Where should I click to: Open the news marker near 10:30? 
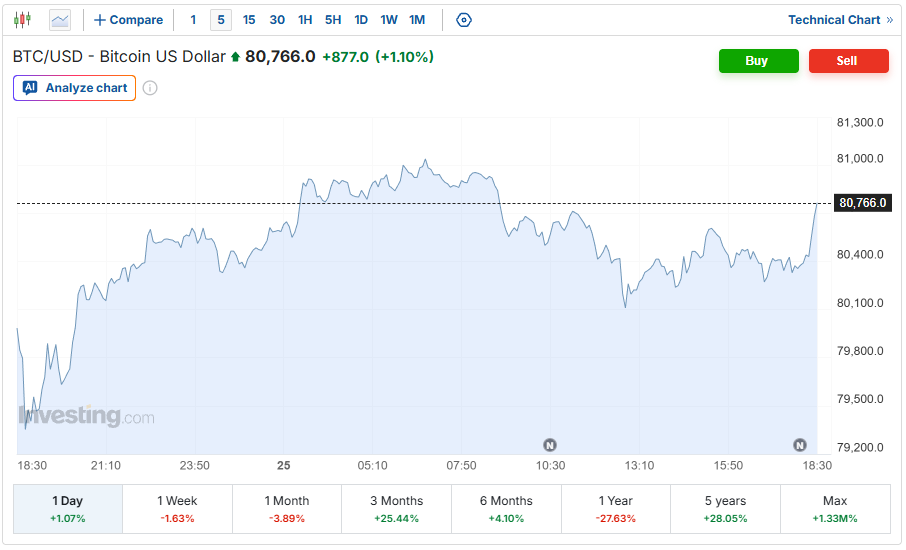(549, 445)
